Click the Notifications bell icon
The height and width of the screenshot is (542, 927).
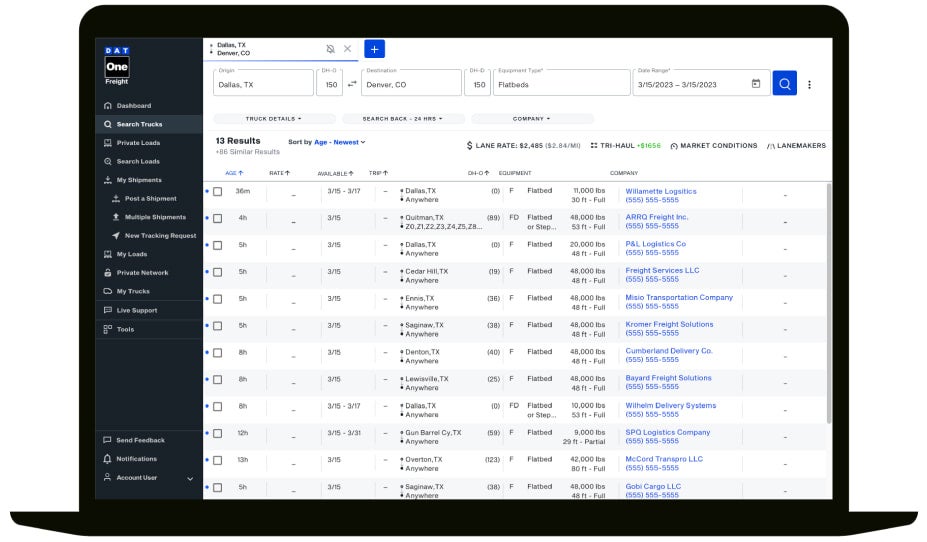click(107, 459)
